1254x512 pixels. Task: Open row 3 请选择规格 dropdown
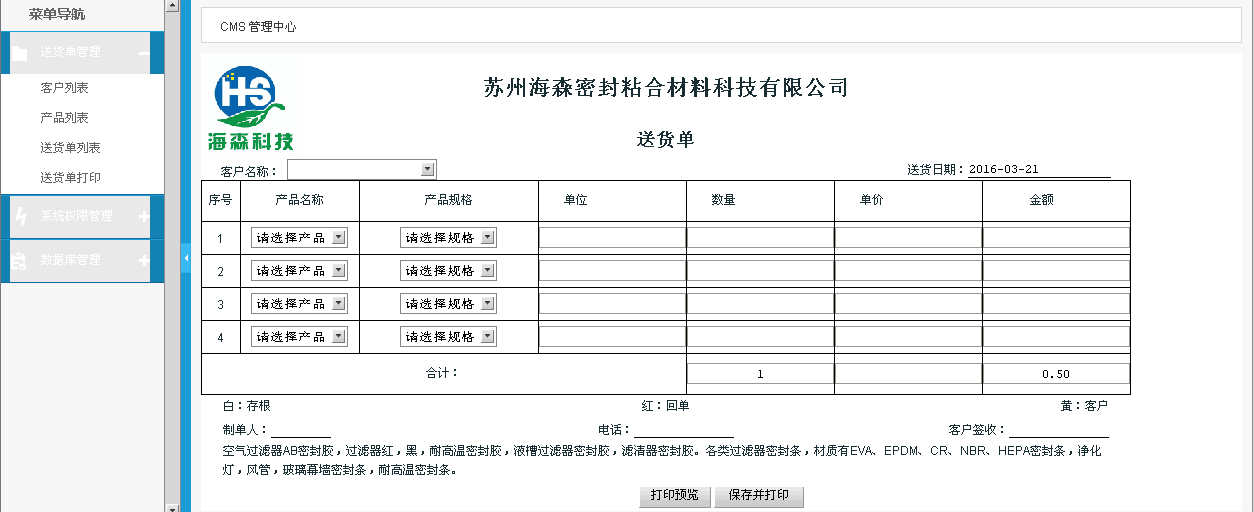(448, 304)
